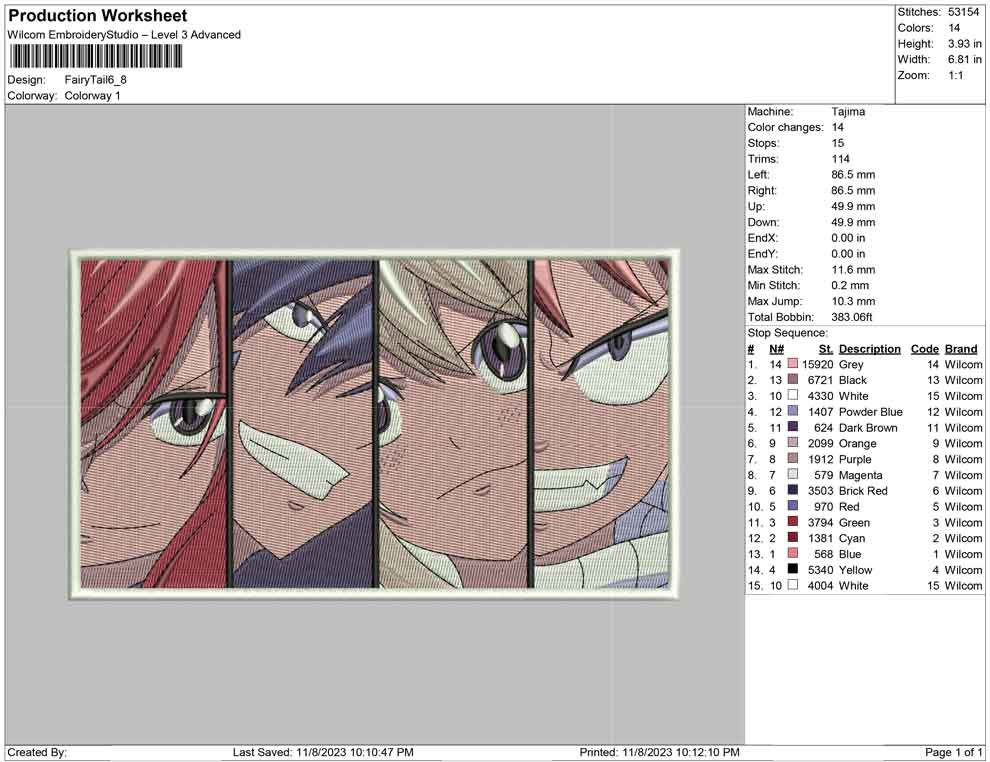Screen dimensions: 990x762
Task: Click the Zoom value 1:1
Action: click(x=955, y=75)
